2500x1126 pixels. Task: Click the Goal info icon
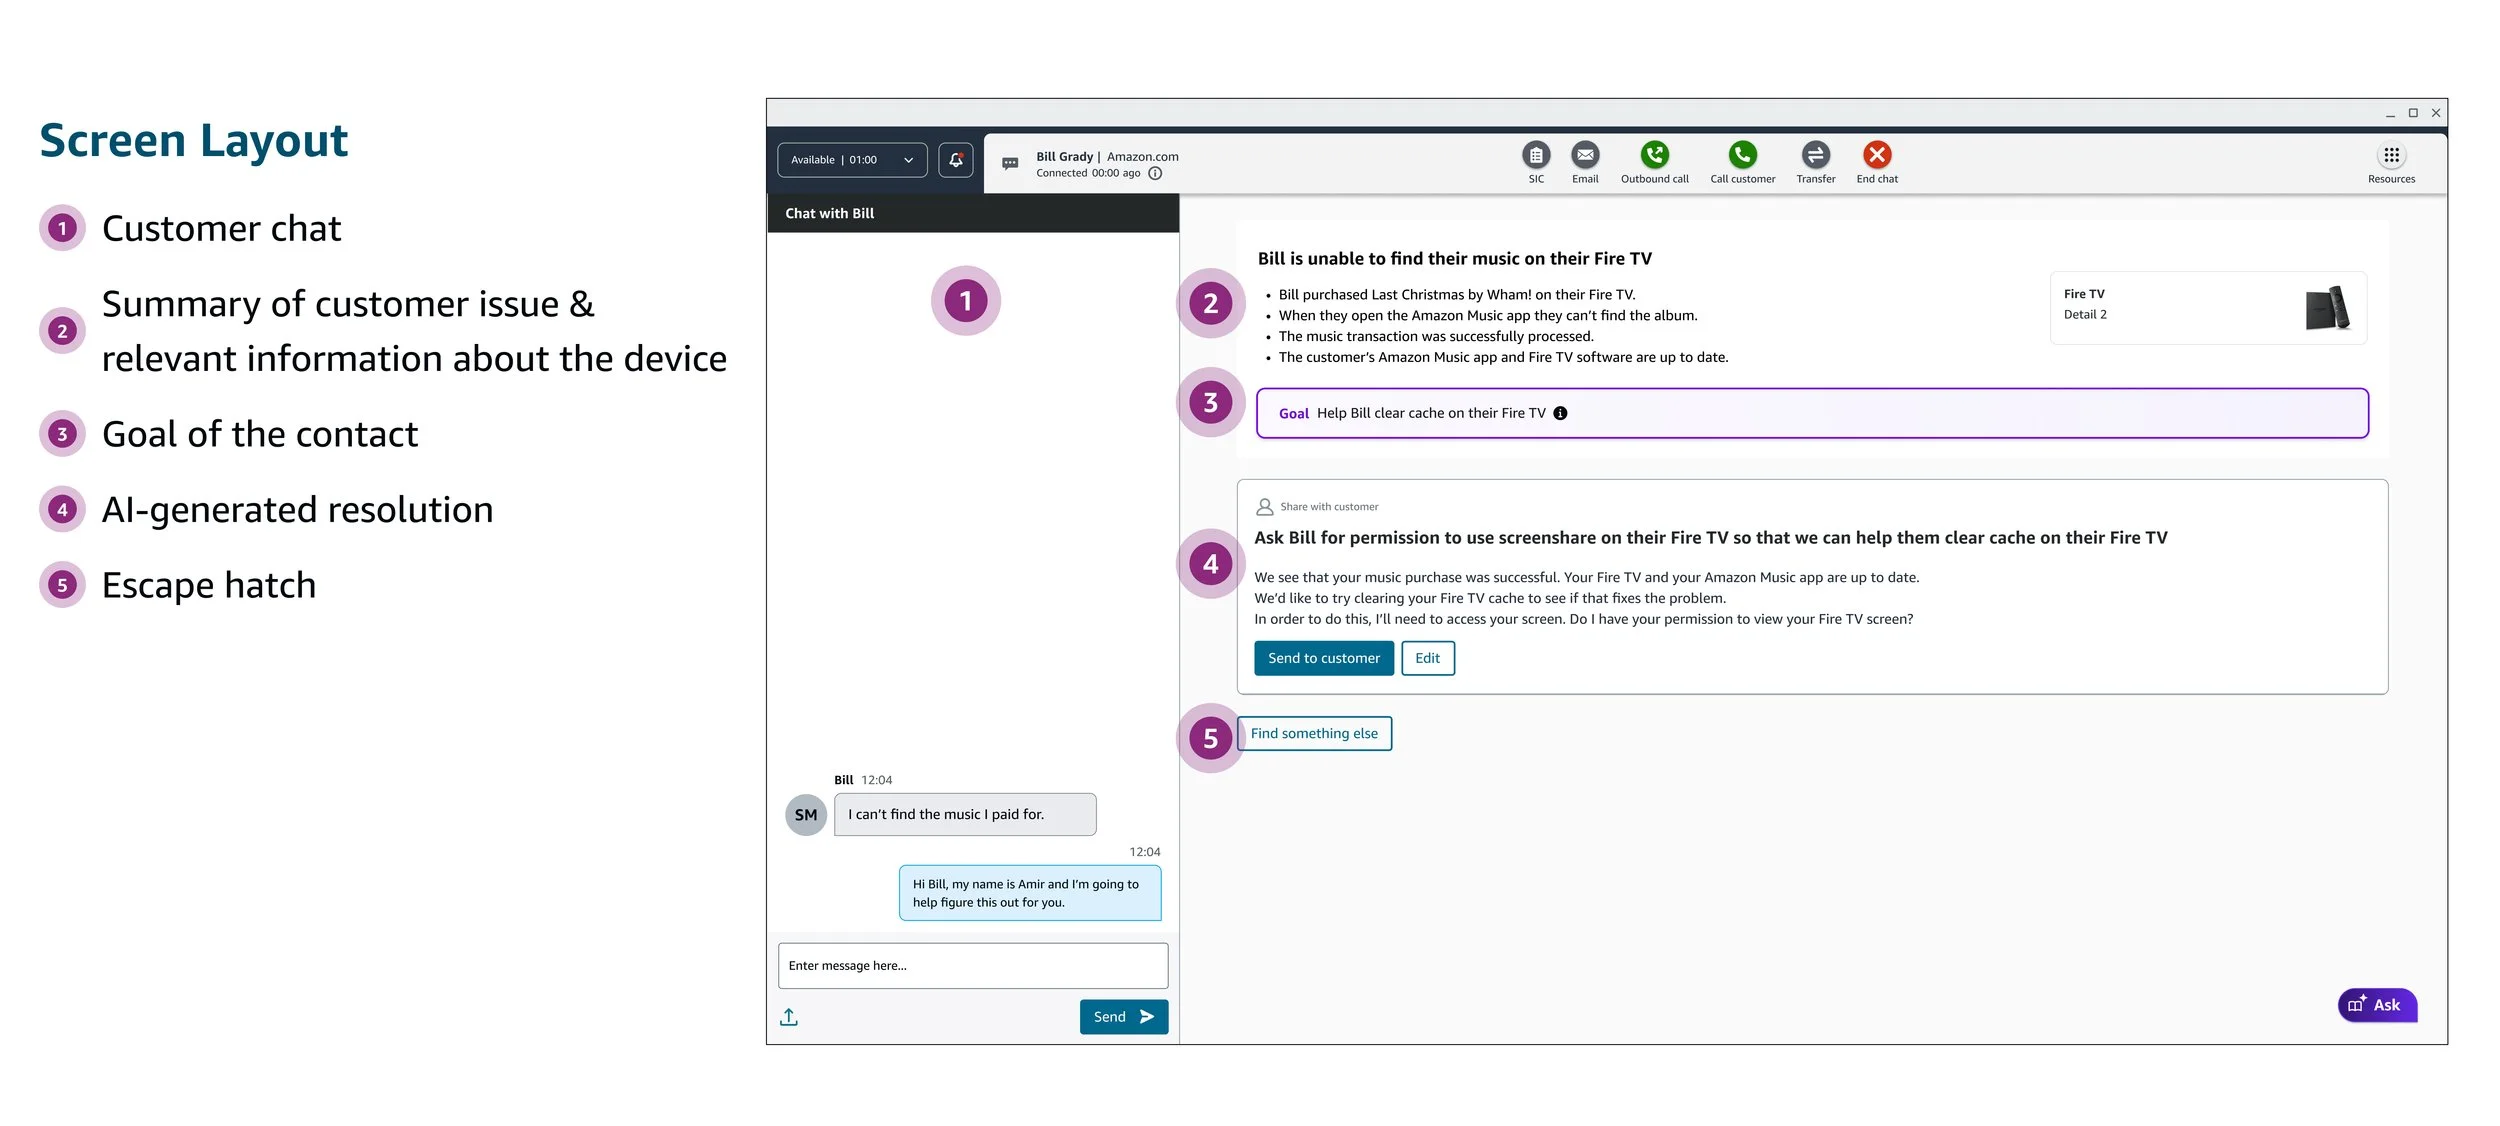click(1560, 413)
